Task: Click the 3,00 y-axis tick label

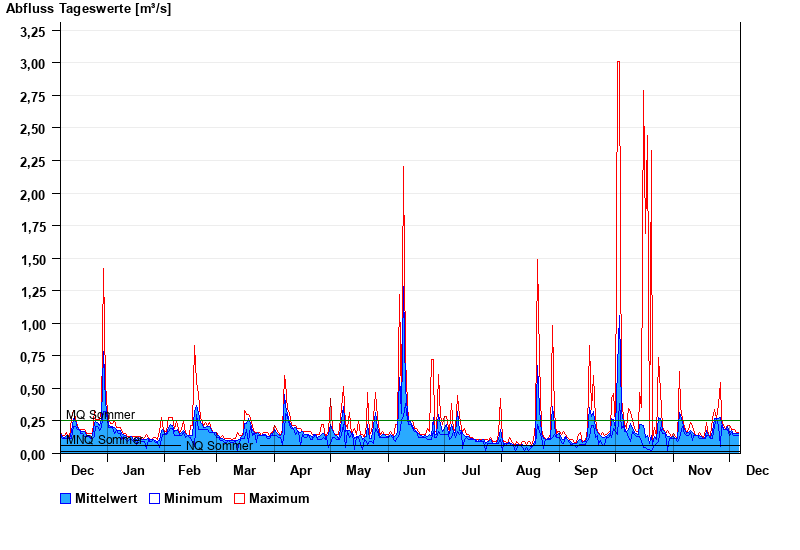Action: [32, 63]
